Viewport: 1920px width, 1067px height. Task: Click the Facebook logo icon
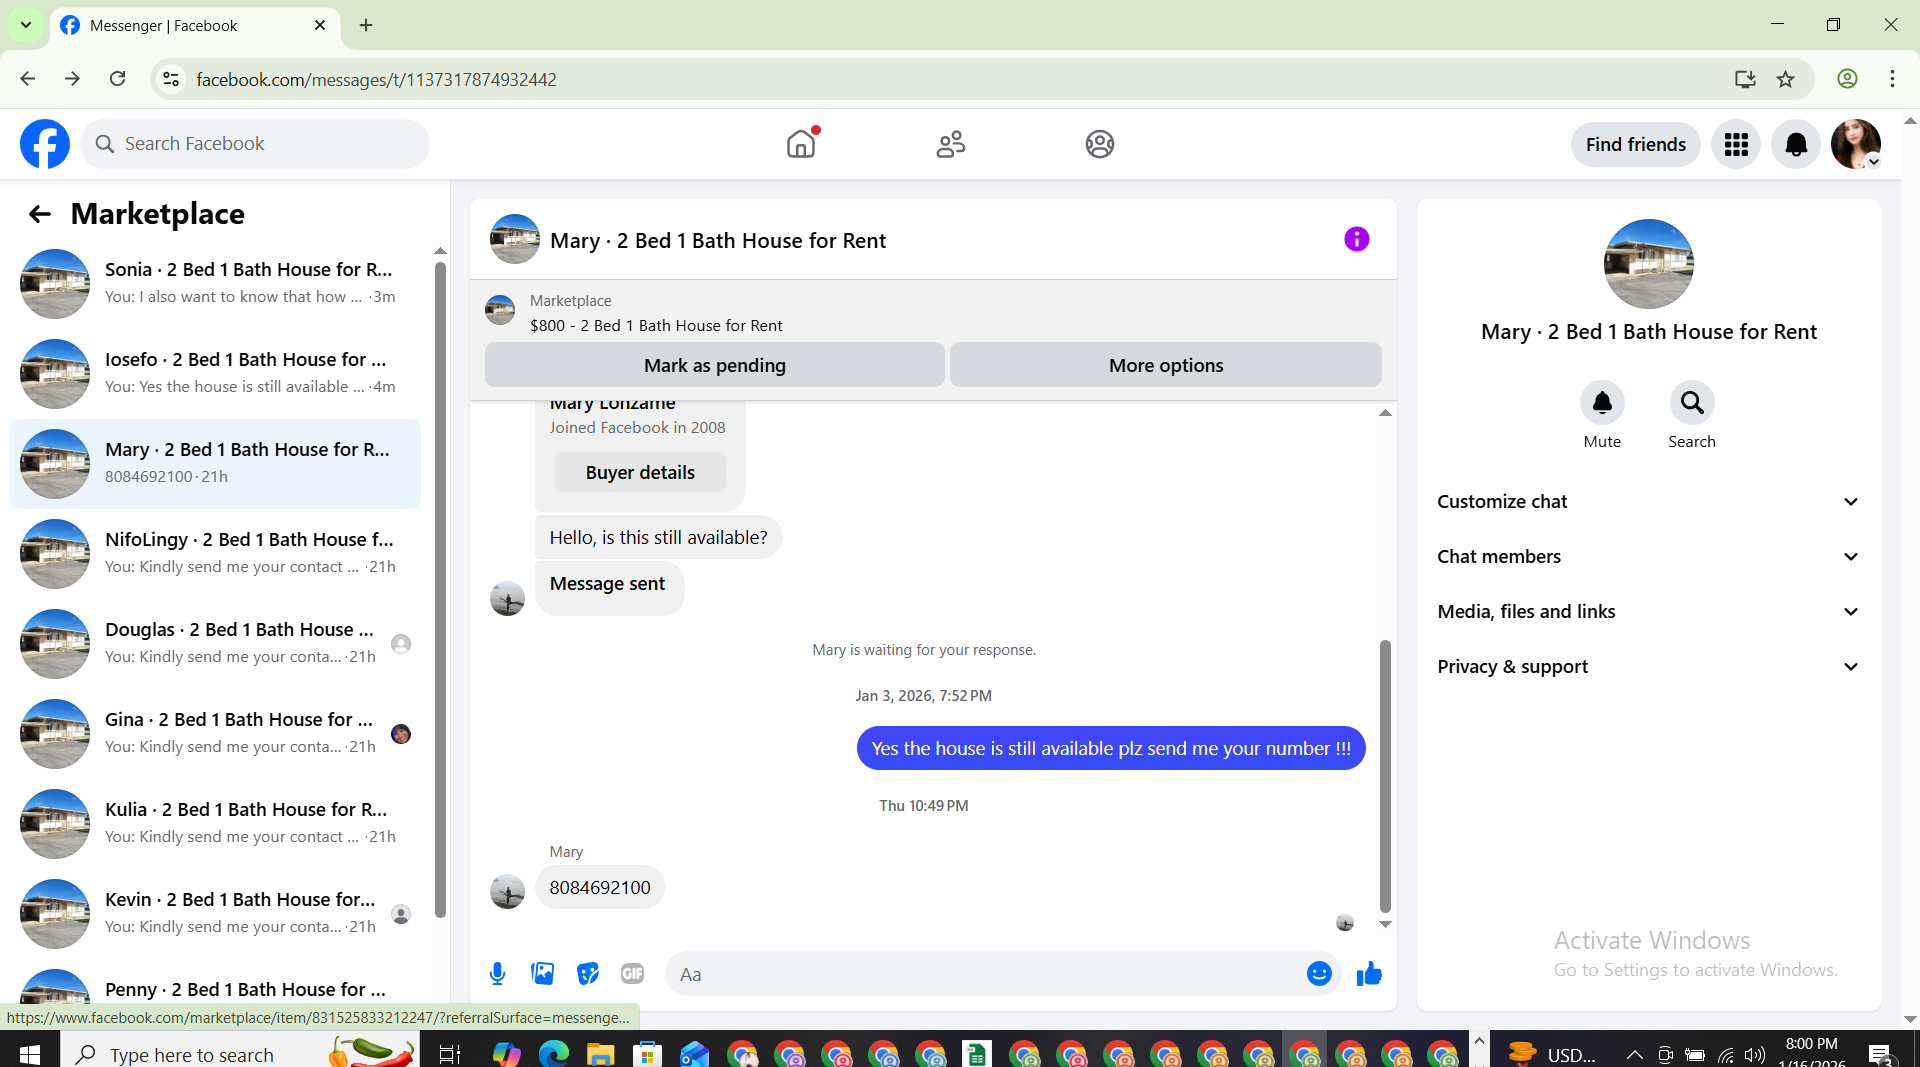pos(45,144)
